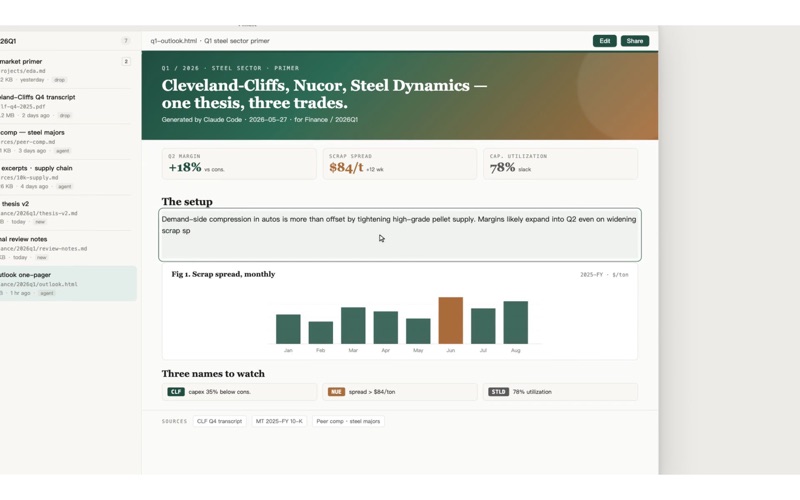Viewport: 800px width, 500px height.
Task: Click 'The setup' heading
Action: coord(187,202)
